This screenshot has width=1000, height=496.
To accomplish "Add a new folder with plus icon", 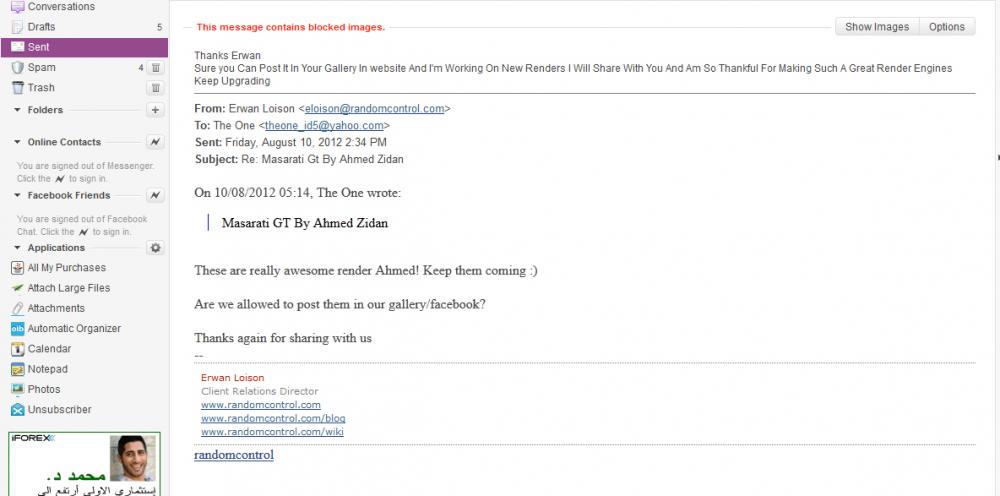I will pyautogui.click(x=155, y=110).
